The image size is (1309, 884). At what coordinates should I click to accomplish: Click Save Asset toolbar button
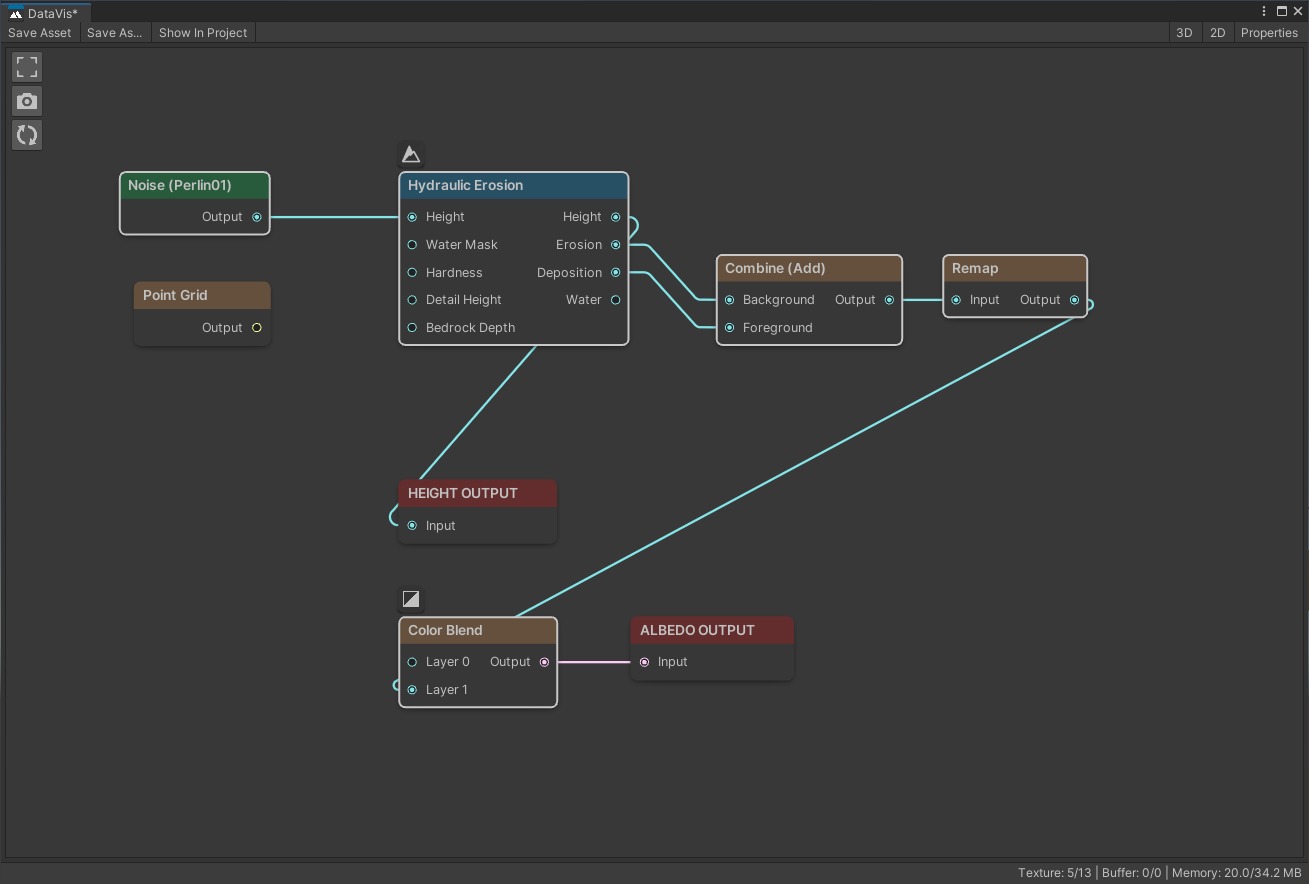click(x=40, y=33)
